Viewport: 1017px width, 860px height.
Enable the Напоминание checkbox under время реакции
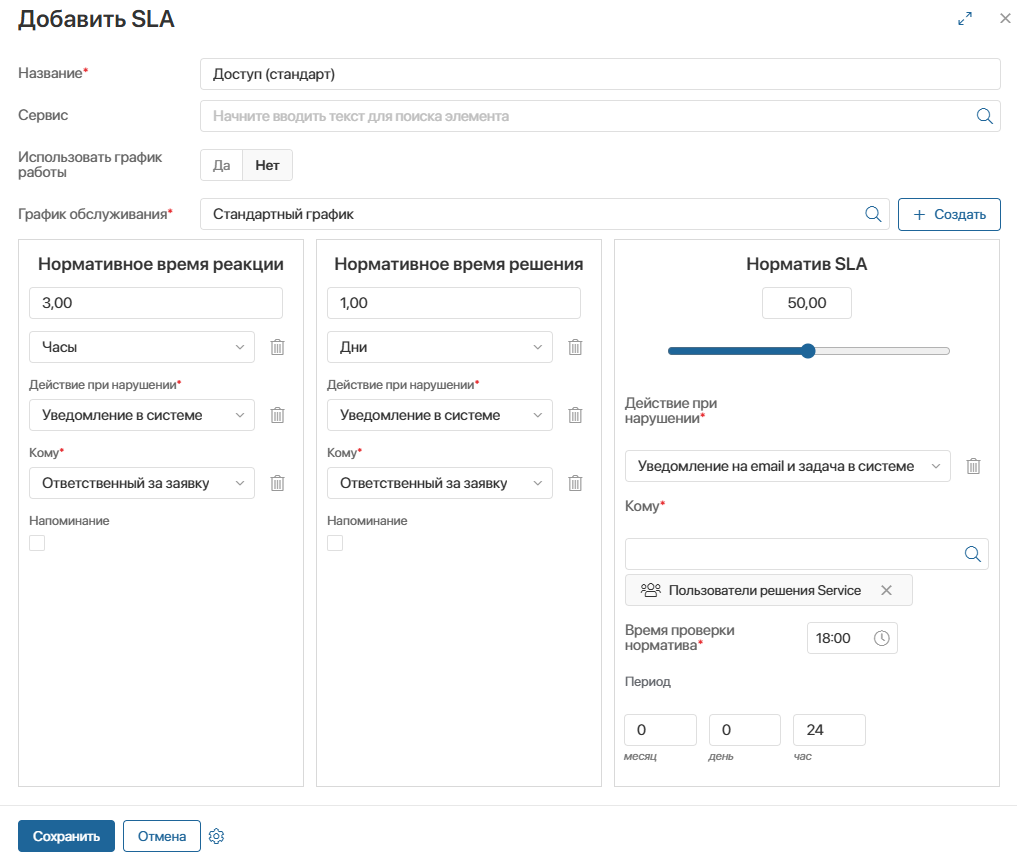[x=37, y=543]
